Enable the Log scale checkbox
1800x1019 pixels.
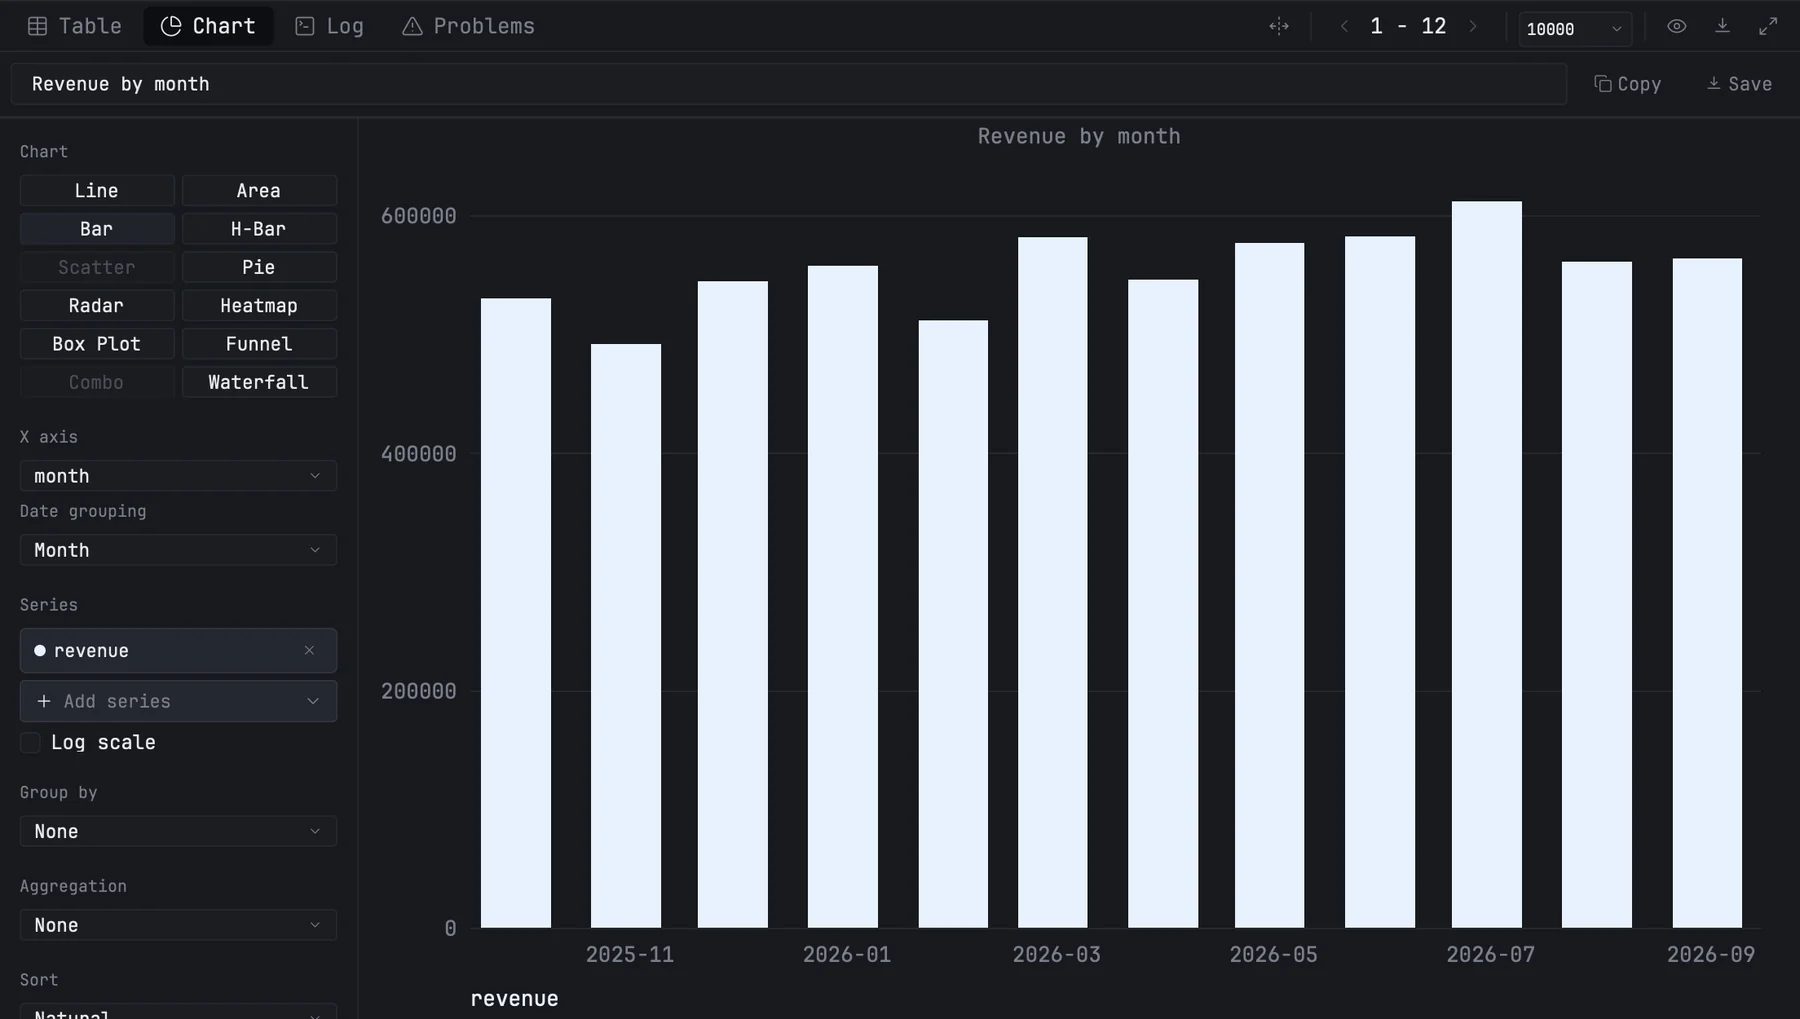(31, 742)
